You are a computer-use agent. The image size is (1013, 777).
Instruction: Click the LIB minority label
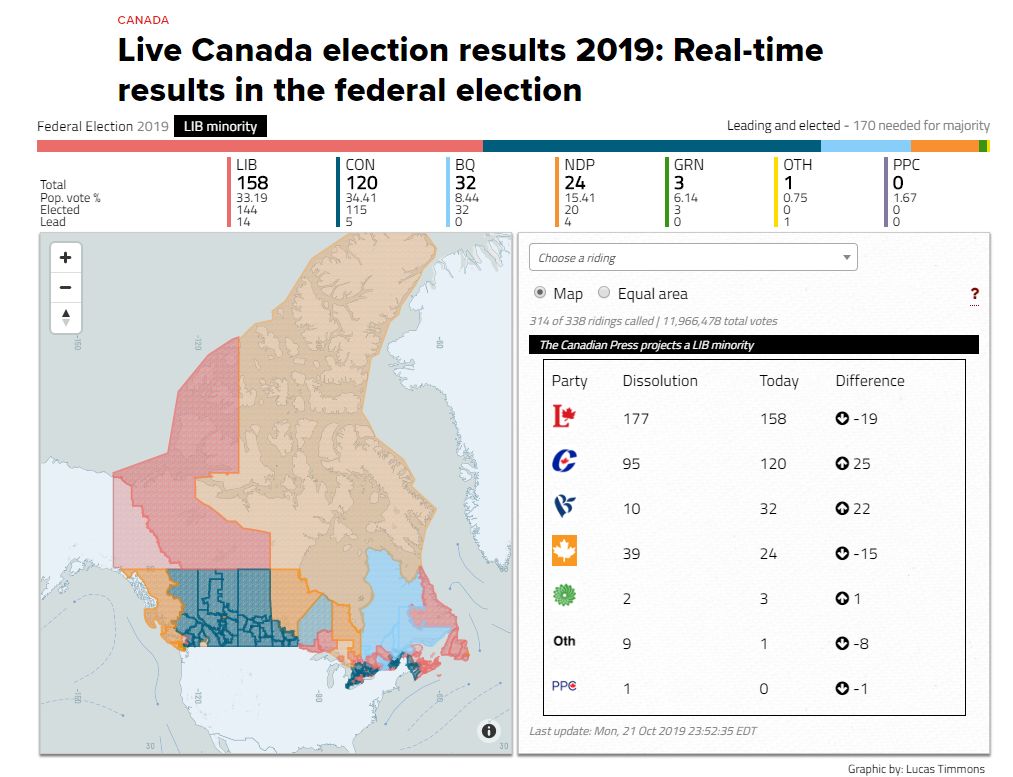coord(220,126)
